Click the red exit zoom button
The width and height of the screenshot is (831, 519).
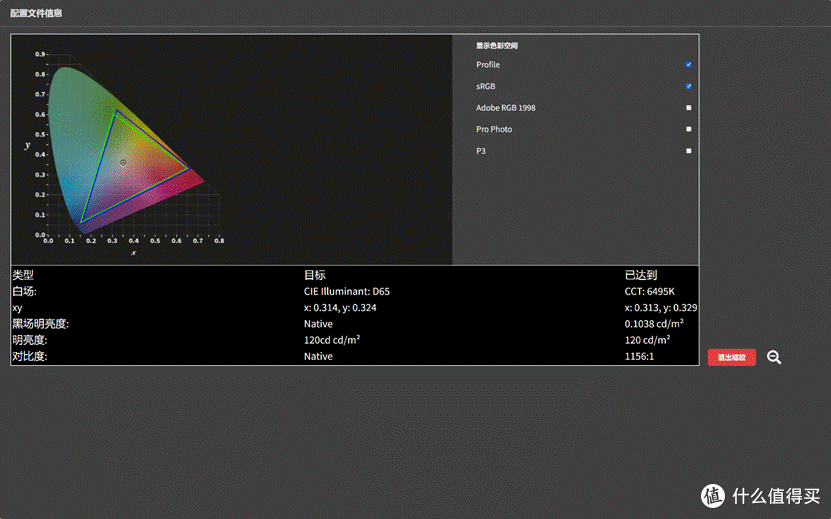coord(731,357)
